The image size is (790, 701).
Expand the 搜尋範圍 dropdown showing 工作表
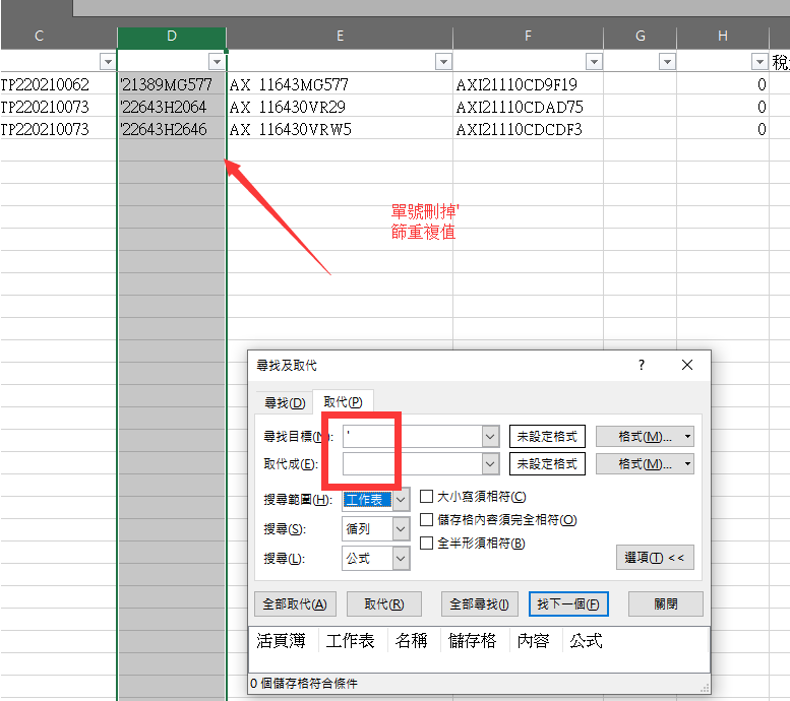tap(401, 499)
